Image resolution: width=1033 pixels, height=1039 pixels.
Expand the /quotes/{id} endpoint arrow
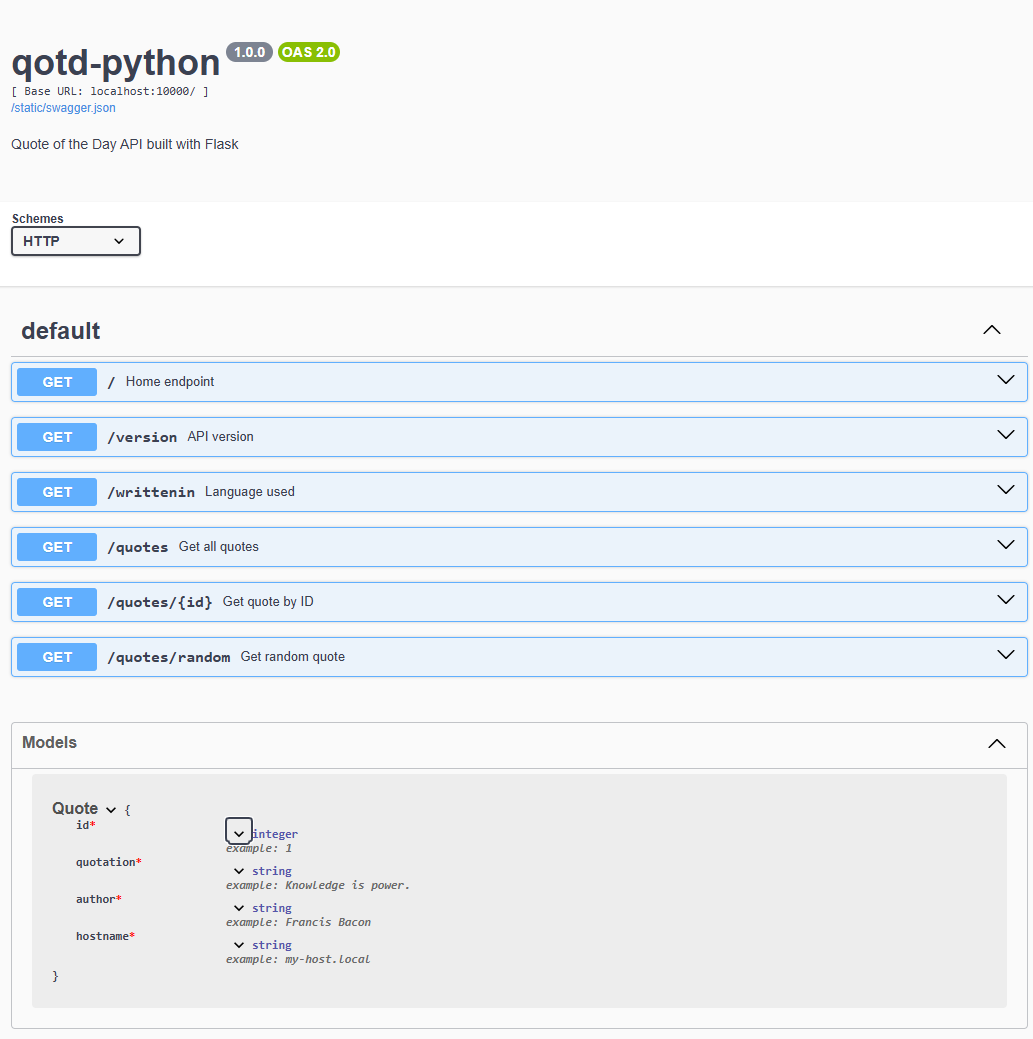pos(1005,601)
